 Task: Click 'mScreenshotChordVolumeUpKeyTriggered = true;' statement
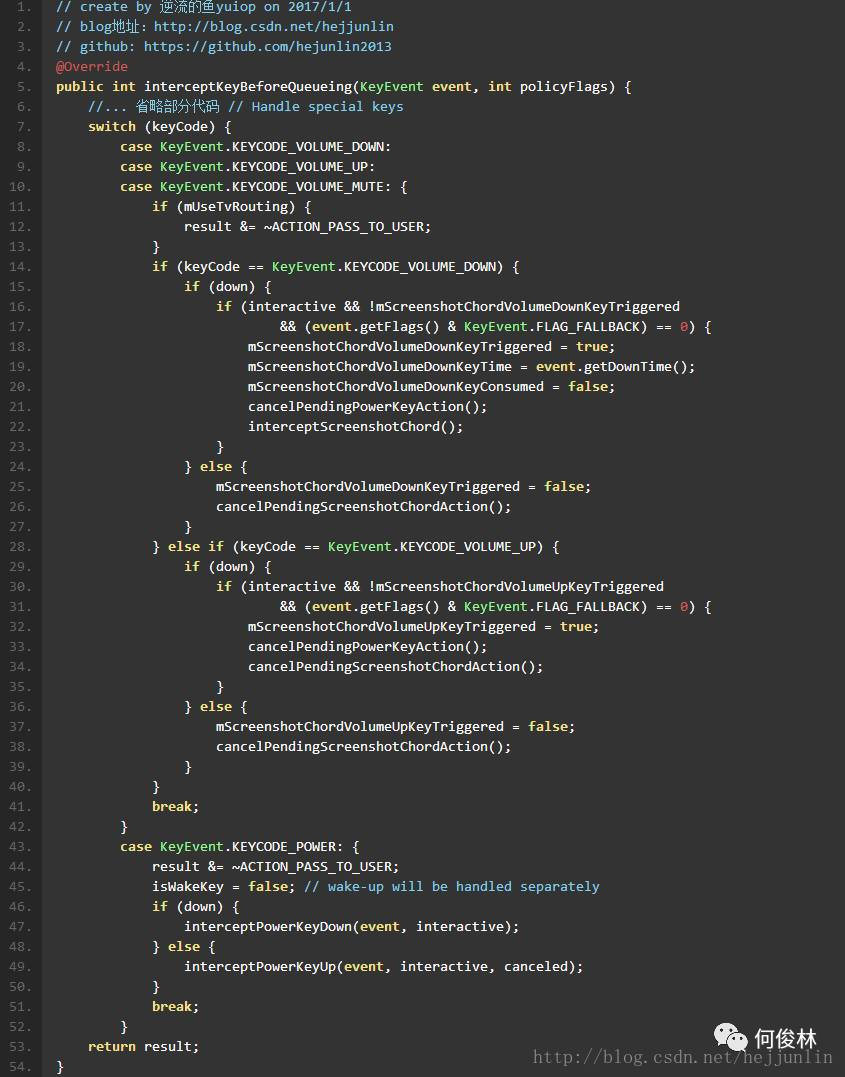423,626
